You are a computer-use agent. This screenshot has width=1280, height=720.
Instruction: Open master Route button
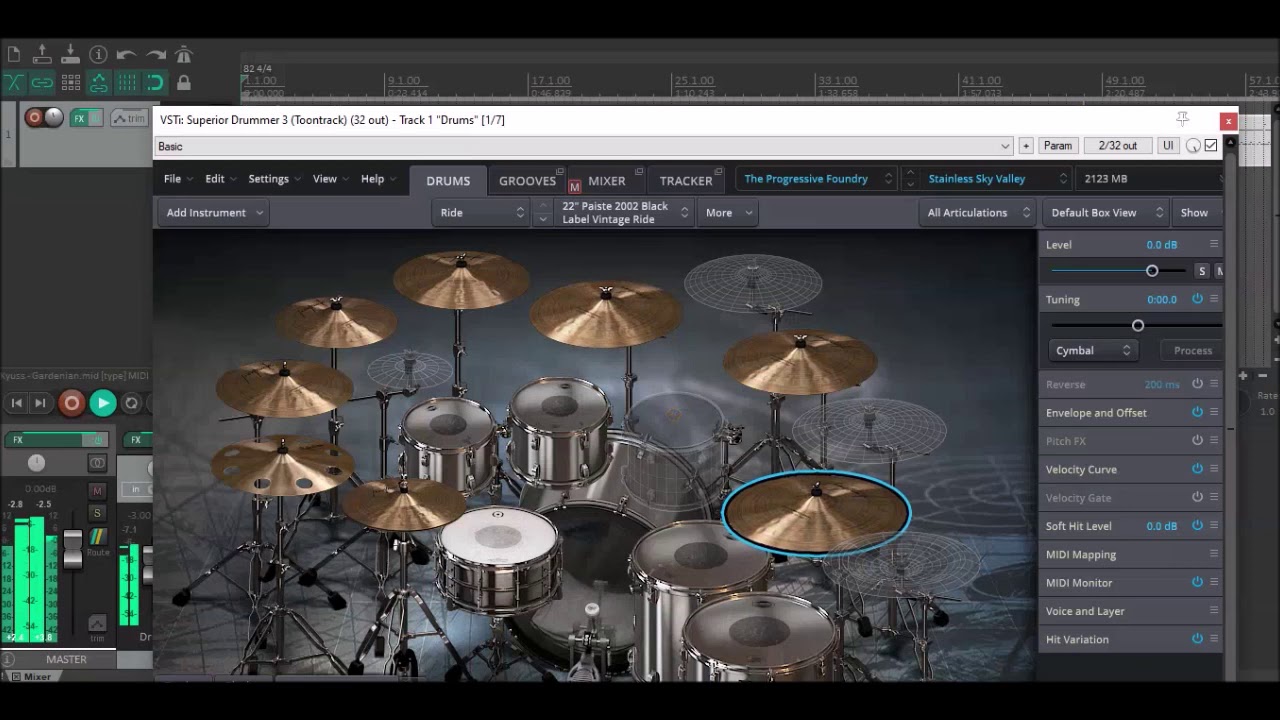tap(97, 540)
